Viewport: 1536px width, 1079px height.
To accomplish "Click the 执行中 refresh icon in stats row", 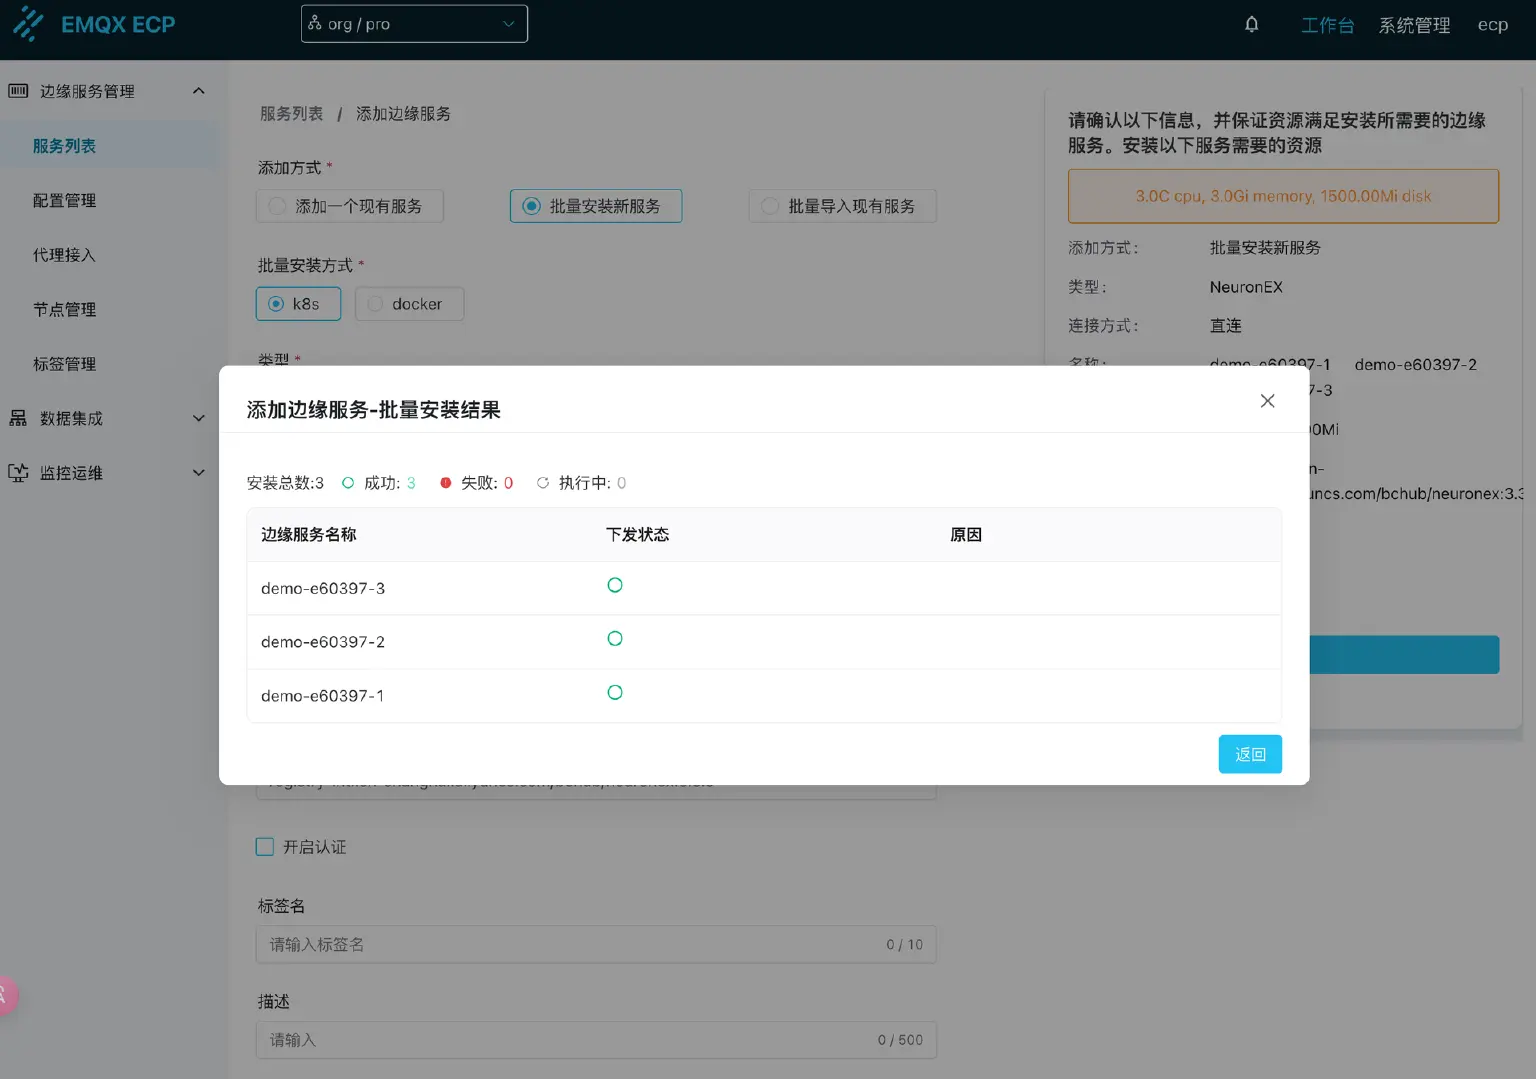I will coord(543,482).
